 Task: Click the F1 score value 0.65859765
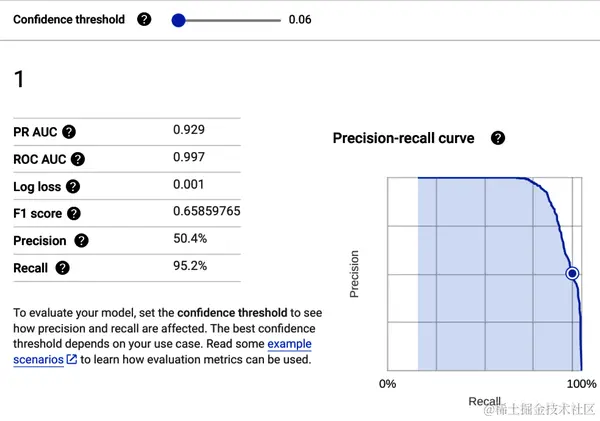click(x=206, y=211)
